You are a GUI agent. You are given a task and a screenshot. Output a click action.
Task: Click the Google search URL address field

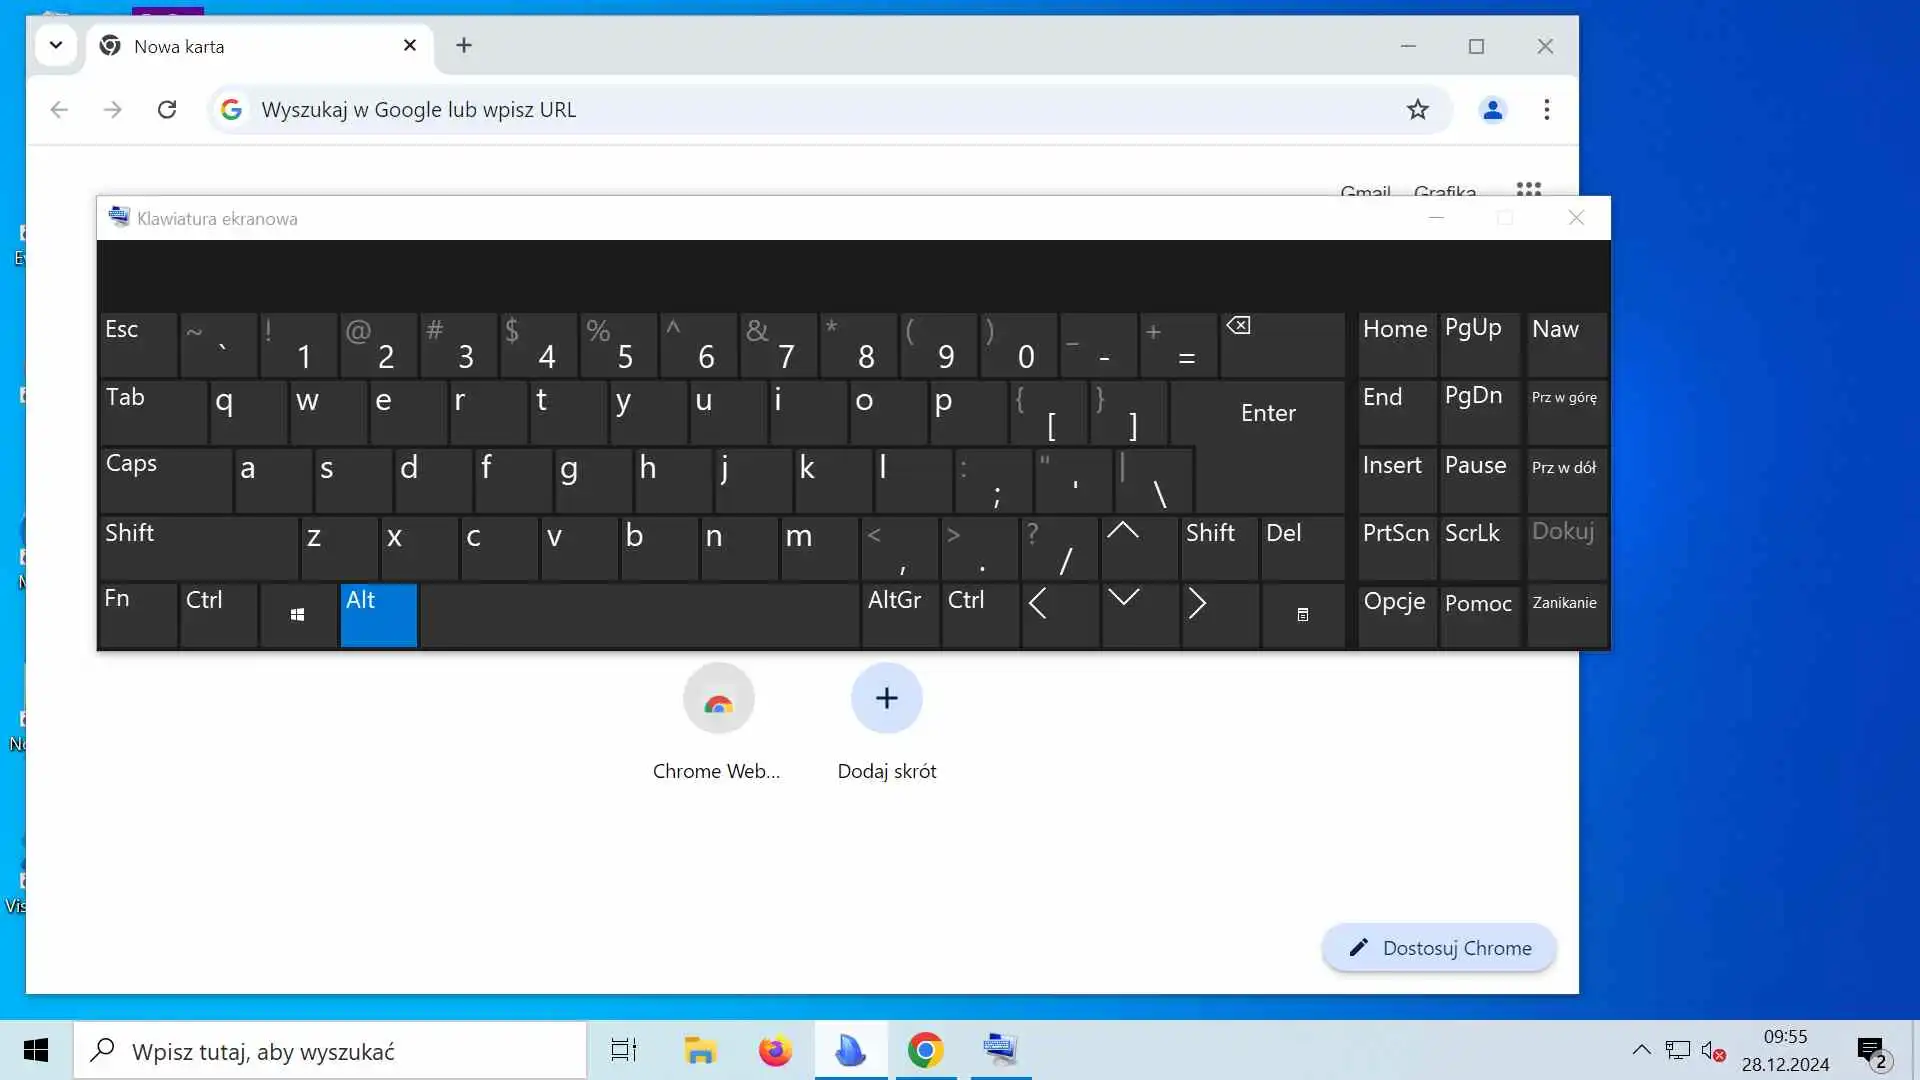(800, 110)
